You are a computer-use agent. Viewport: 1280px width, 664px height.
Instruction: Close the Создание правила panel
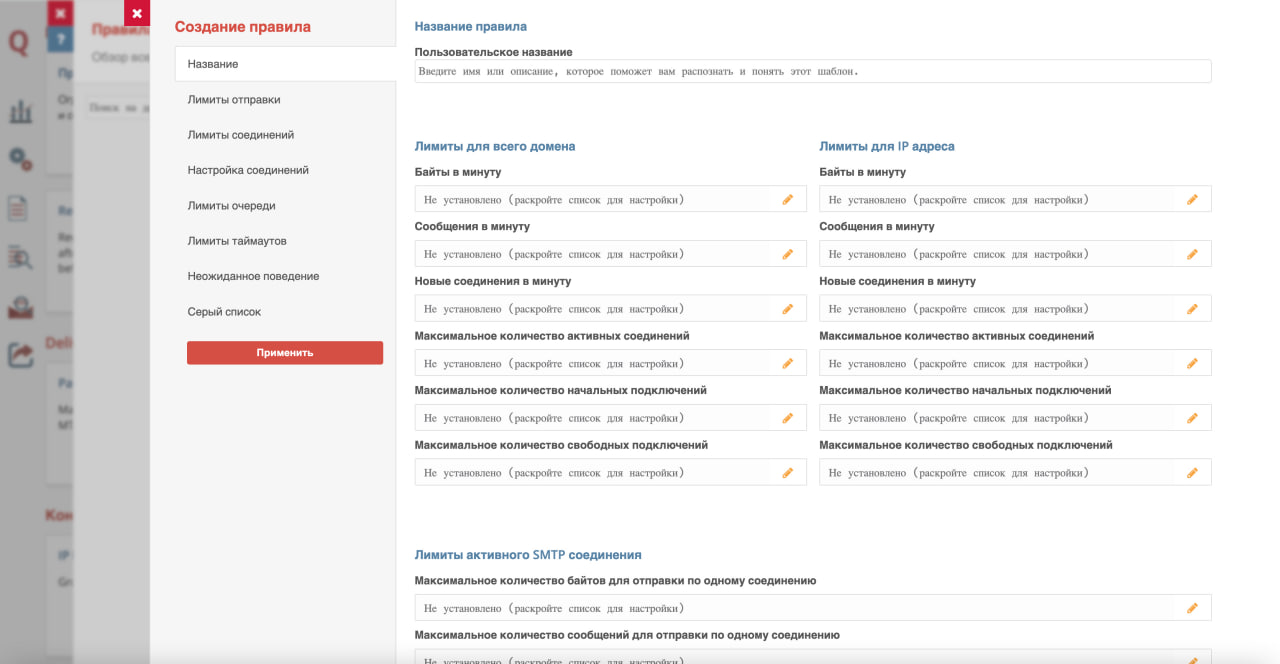[x=137, y=13]
